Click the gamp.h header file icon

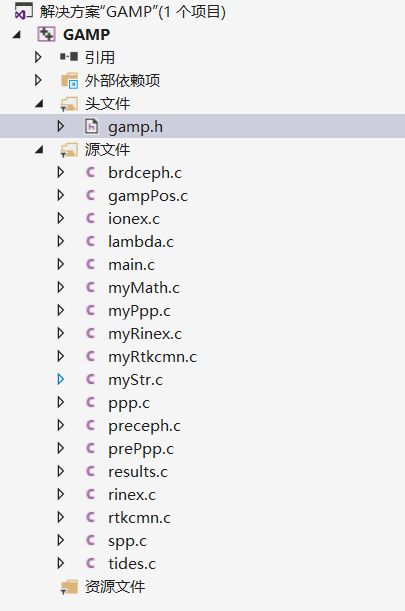point(91,126)
